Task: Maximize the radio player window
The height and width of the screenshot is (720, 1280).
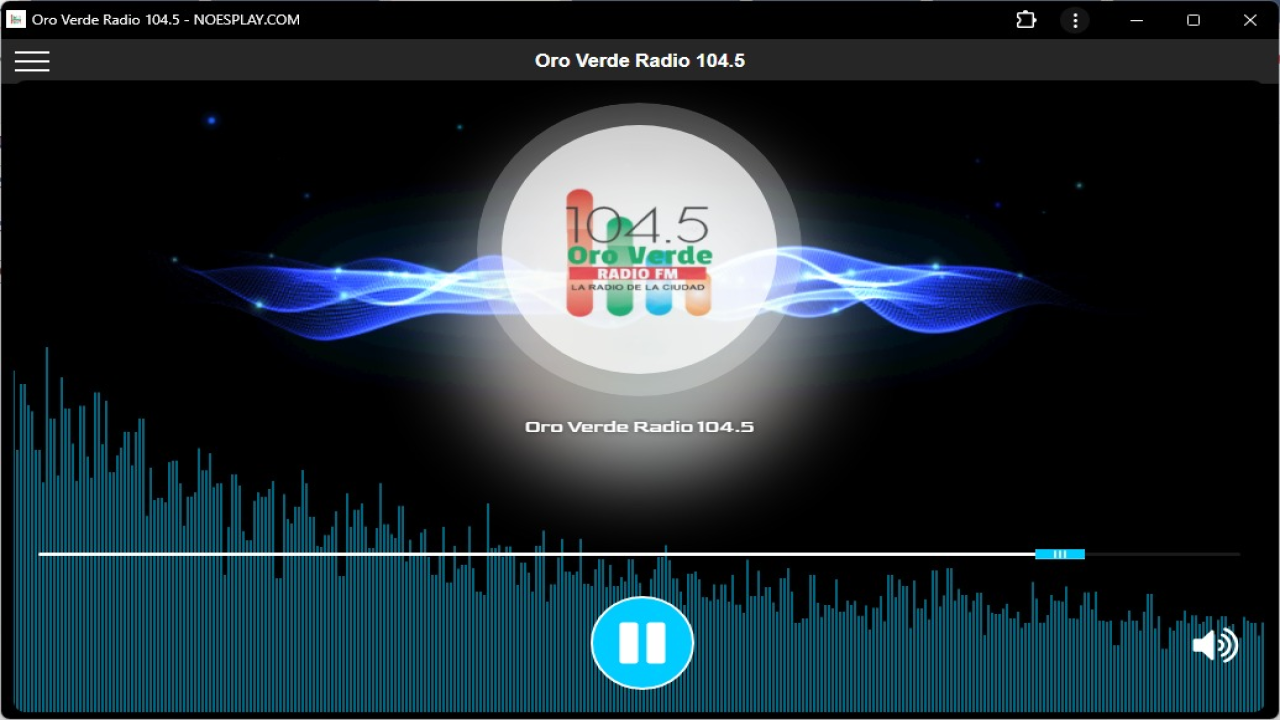Action: (1193, 20)
